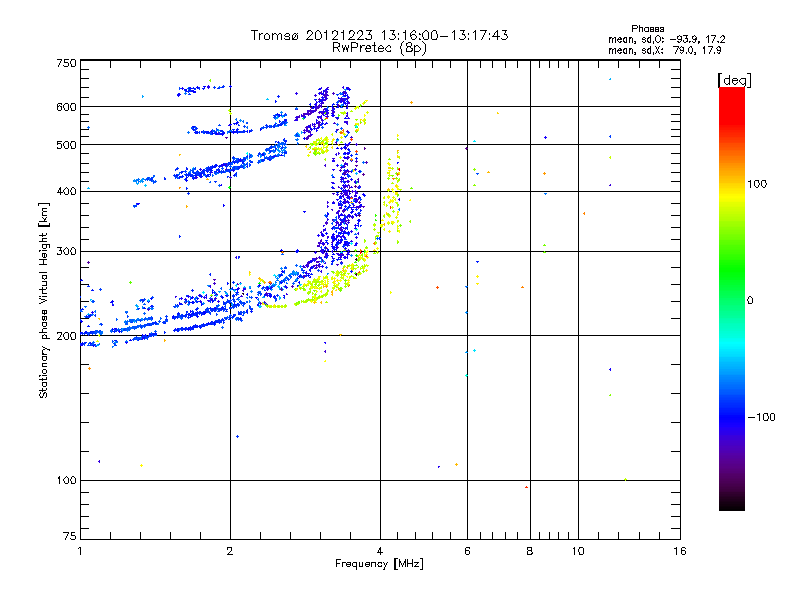Click the 'Phases' header label

point(647,29)
